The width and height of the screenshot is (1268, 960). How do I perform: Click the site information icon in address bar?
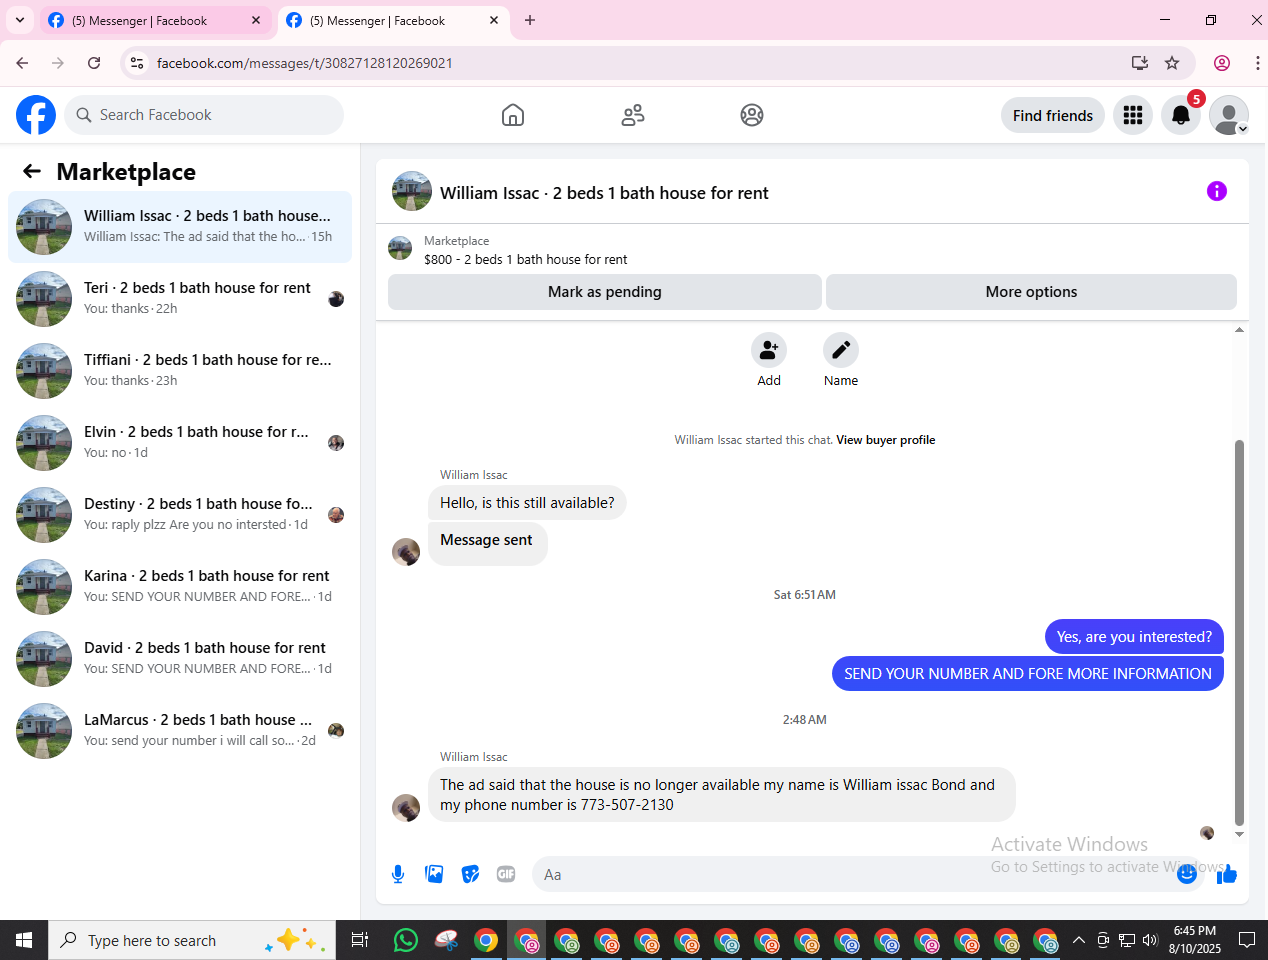point(137,63)
